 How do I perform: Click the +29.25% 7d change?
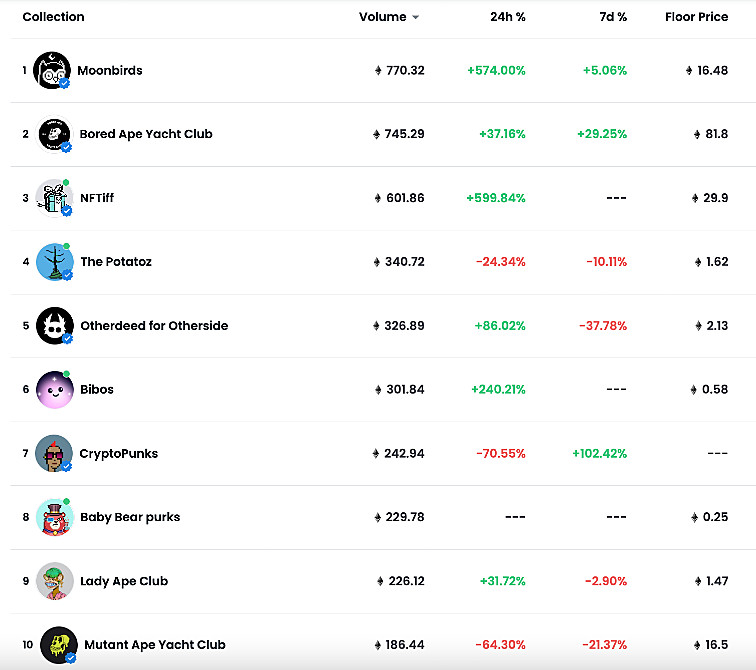(x=602, y=134)
